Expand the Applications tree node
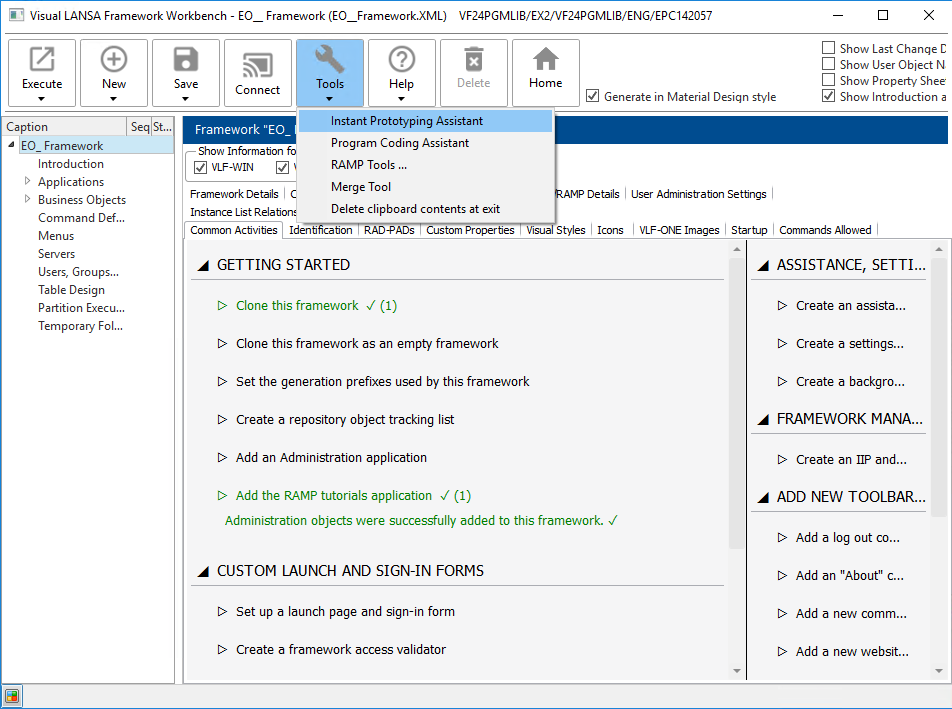The height and width of the screenshot is (709, 952). click(x=28, y=182)
